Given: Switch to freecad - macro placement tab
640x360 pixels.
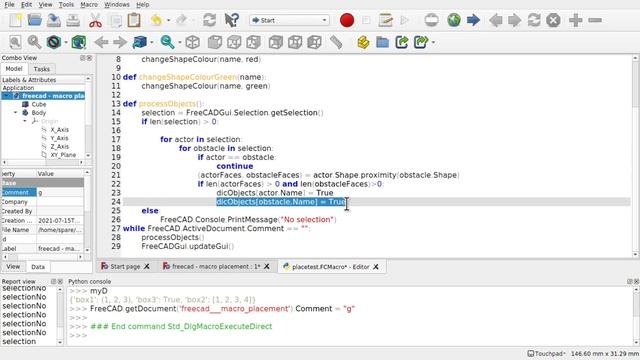Looking at the screenshot, I should tap(216, 266).
